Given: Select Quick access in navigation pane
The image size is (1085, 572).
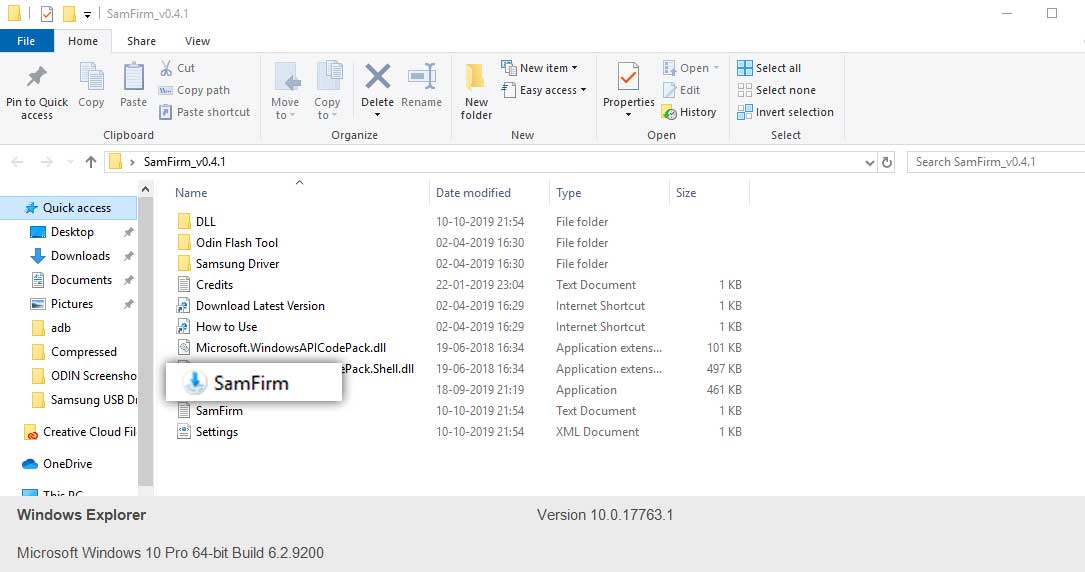Looking at the screenshot, I should [x=69, y=207].
